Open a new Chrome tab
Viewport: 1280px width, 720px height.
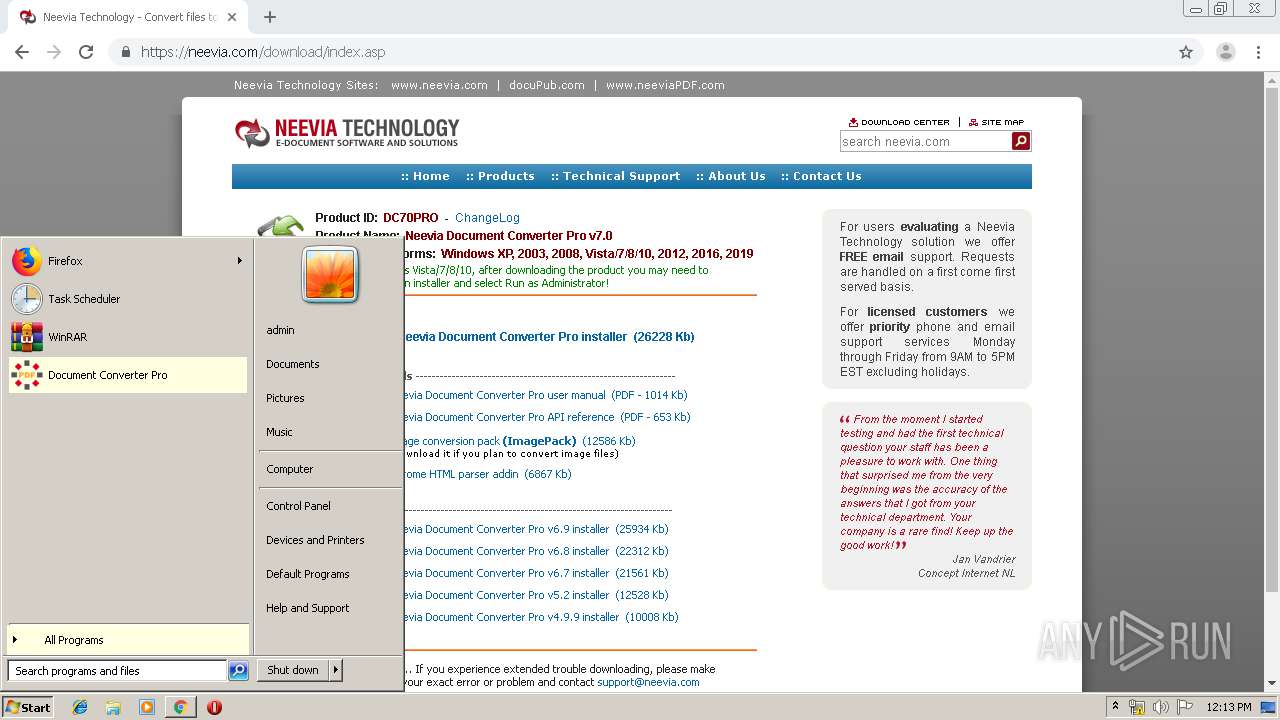[x=270, y=17]
